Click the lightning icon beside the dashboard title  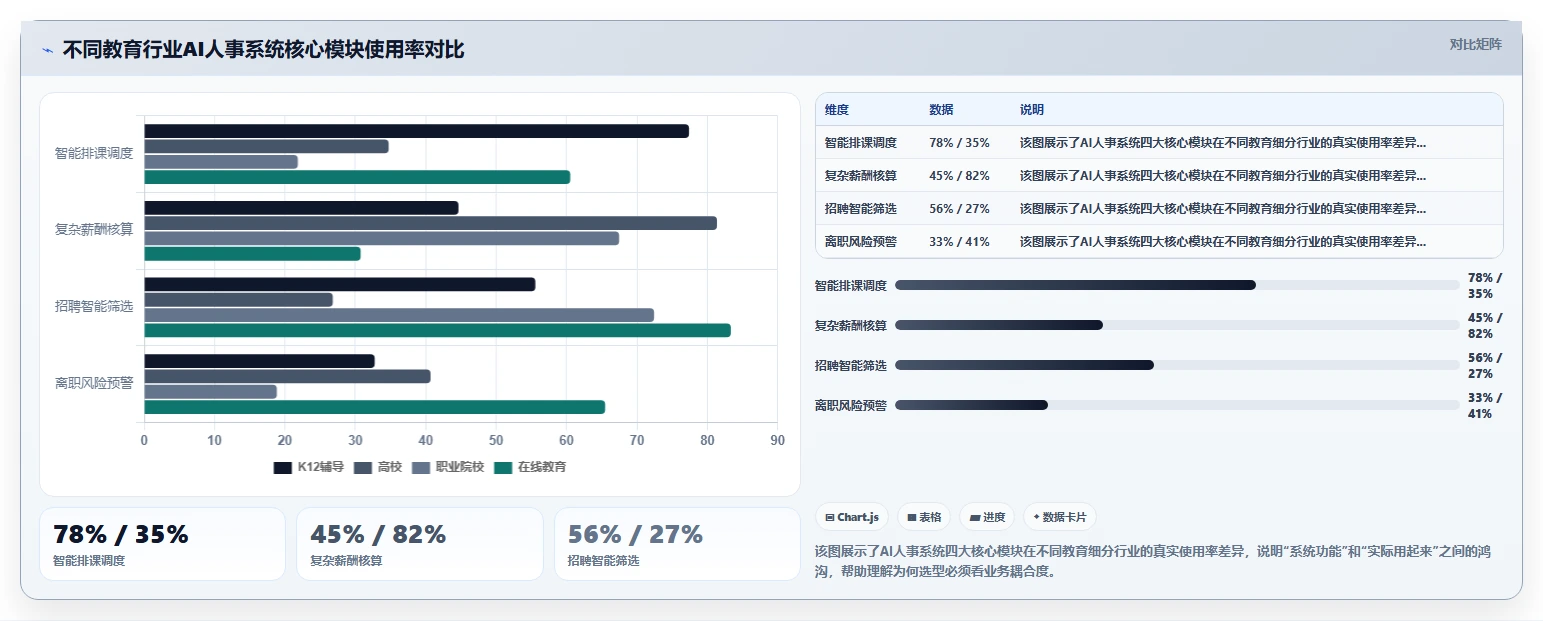pos(48,50)
